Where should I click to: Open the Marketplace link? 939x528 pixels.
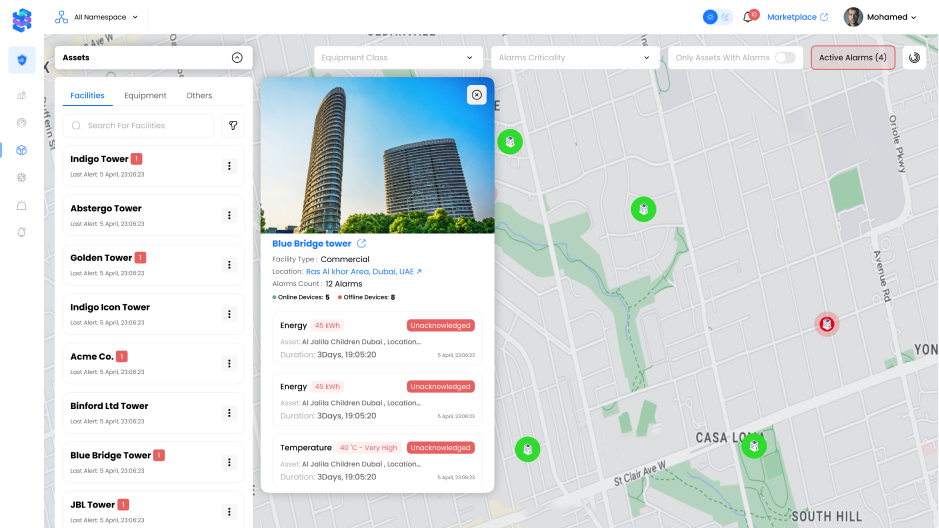797,17
